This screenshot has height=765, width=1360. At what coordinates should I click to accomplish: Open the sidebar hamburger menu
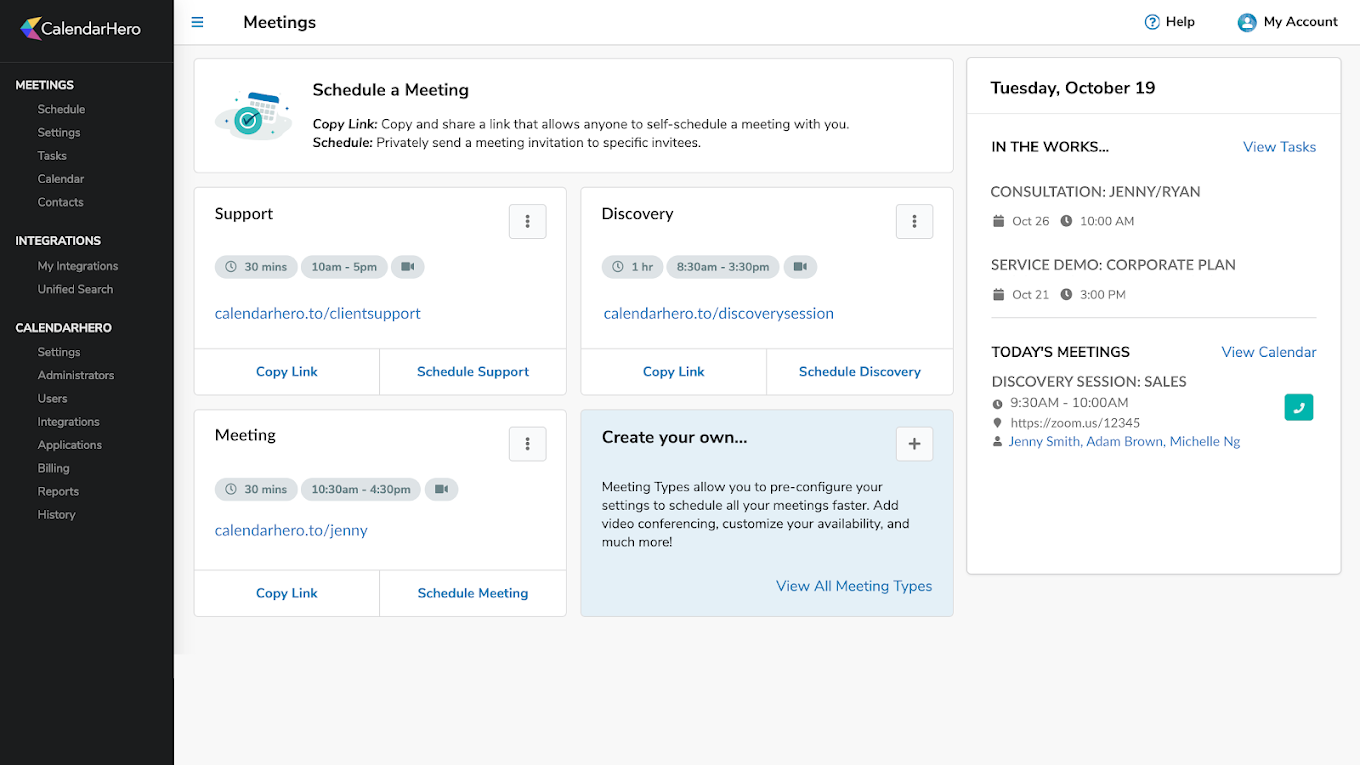click(x=197, y=21)
